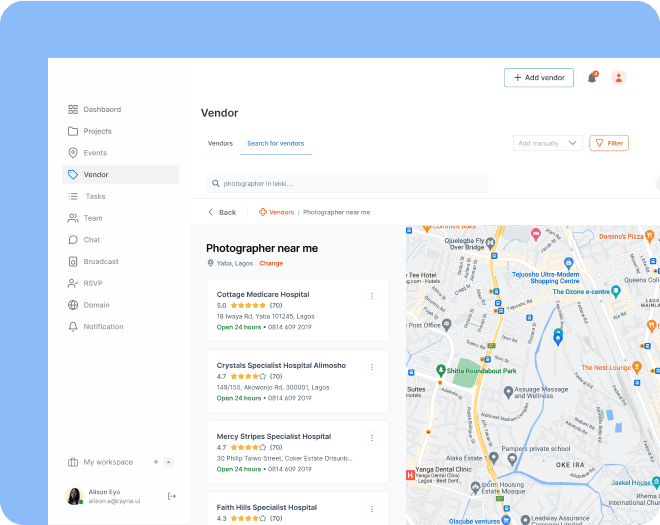Click the Yaba, Lagos location pin icon
This screenshot has width=660, height=525.
point(210,263)
